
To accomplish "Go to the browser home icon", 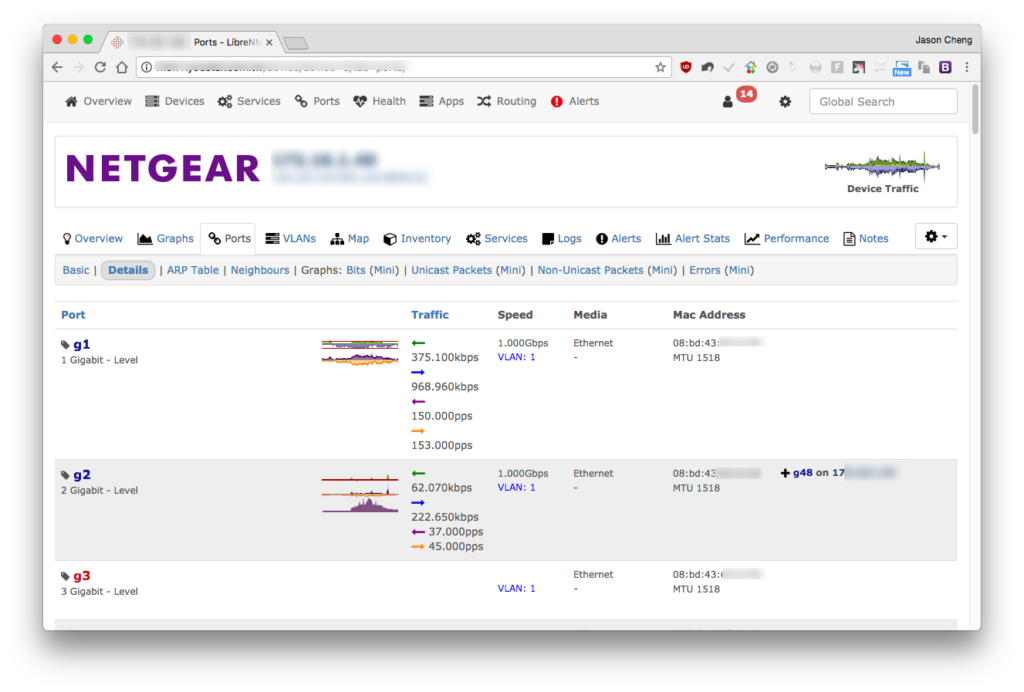I will (x=121, y=67).
